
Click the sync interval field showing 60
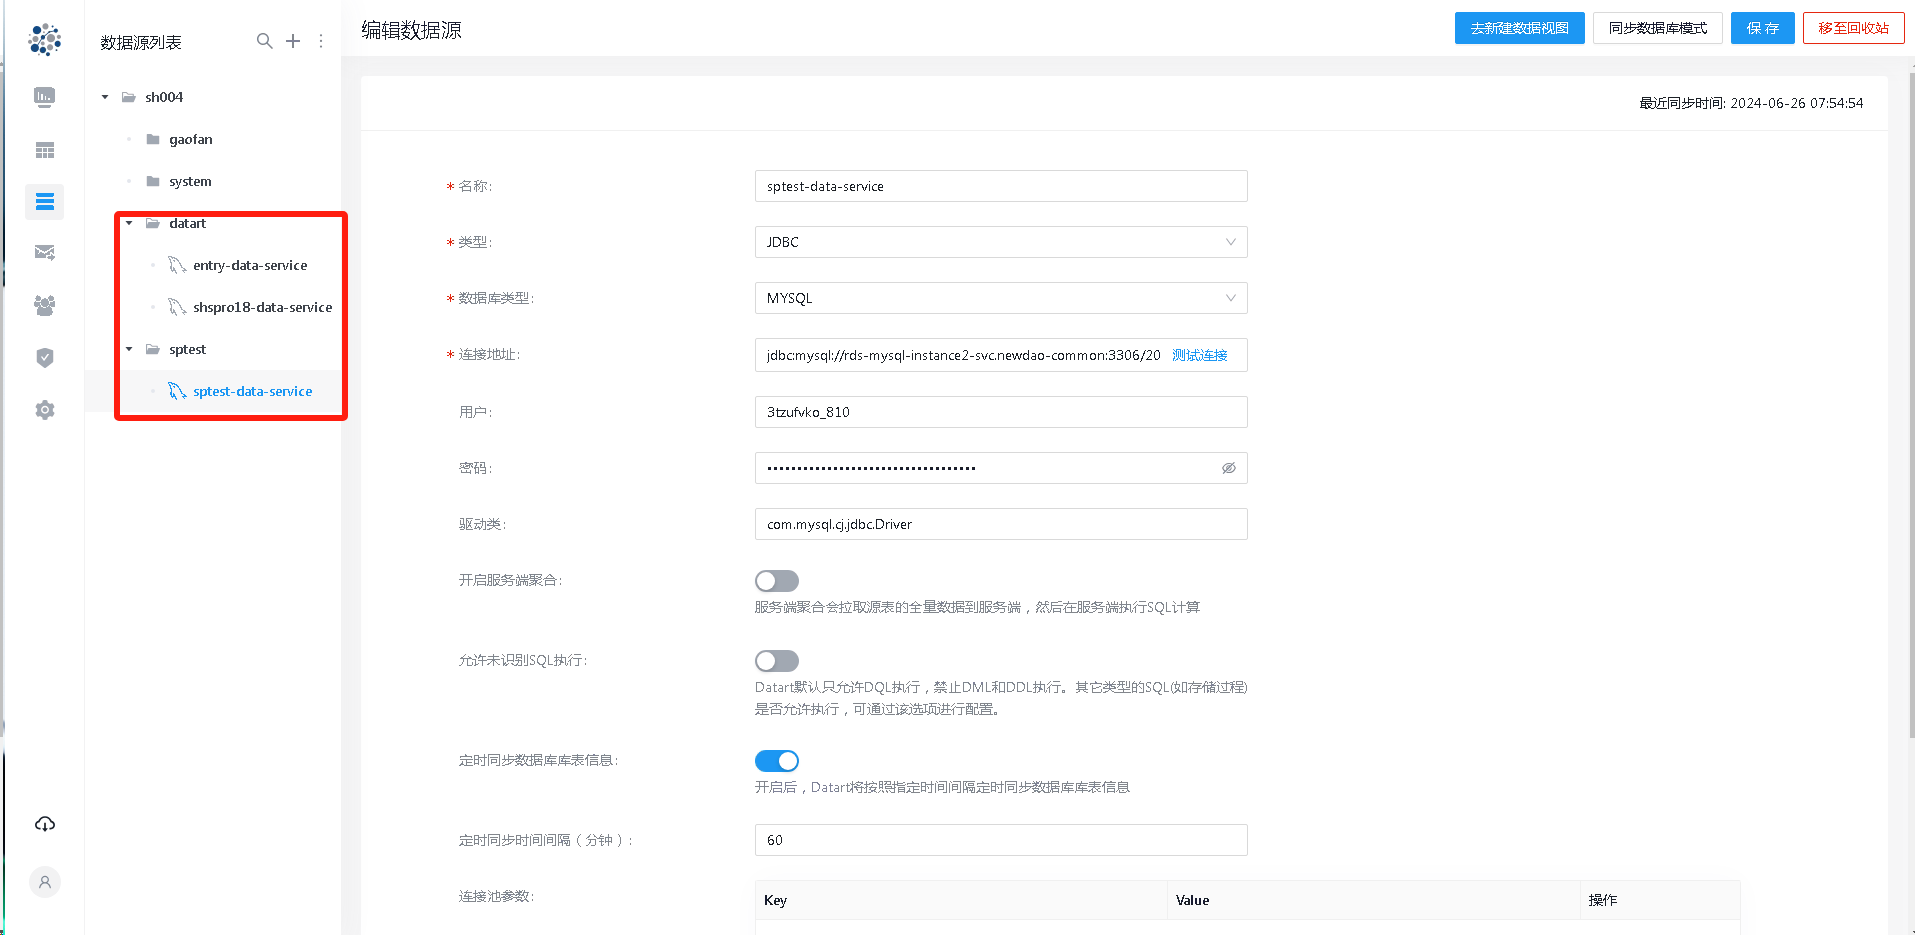point(1001,840)
